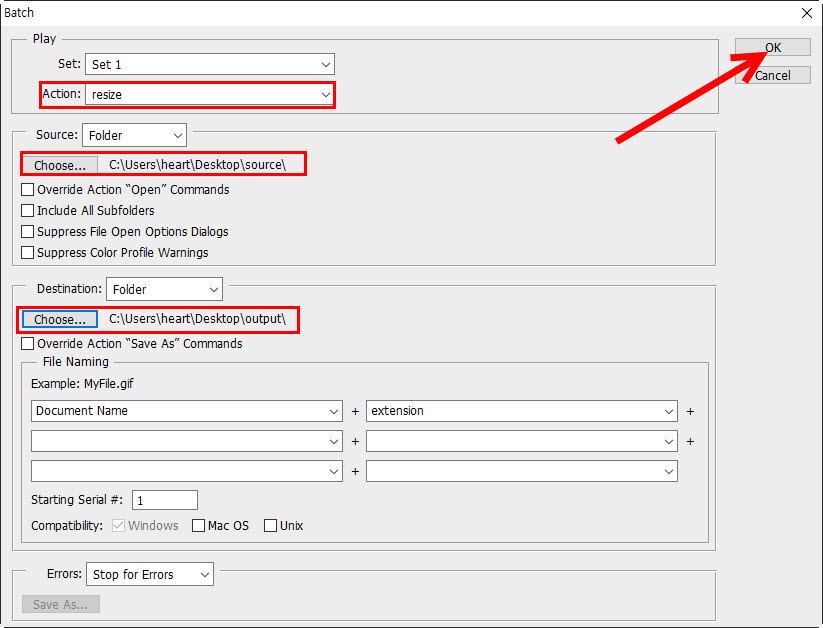Open the Source dropdown showing Folder
This screenshot has height=628, width=823.
pyautogui.click(x=134, y=135)
